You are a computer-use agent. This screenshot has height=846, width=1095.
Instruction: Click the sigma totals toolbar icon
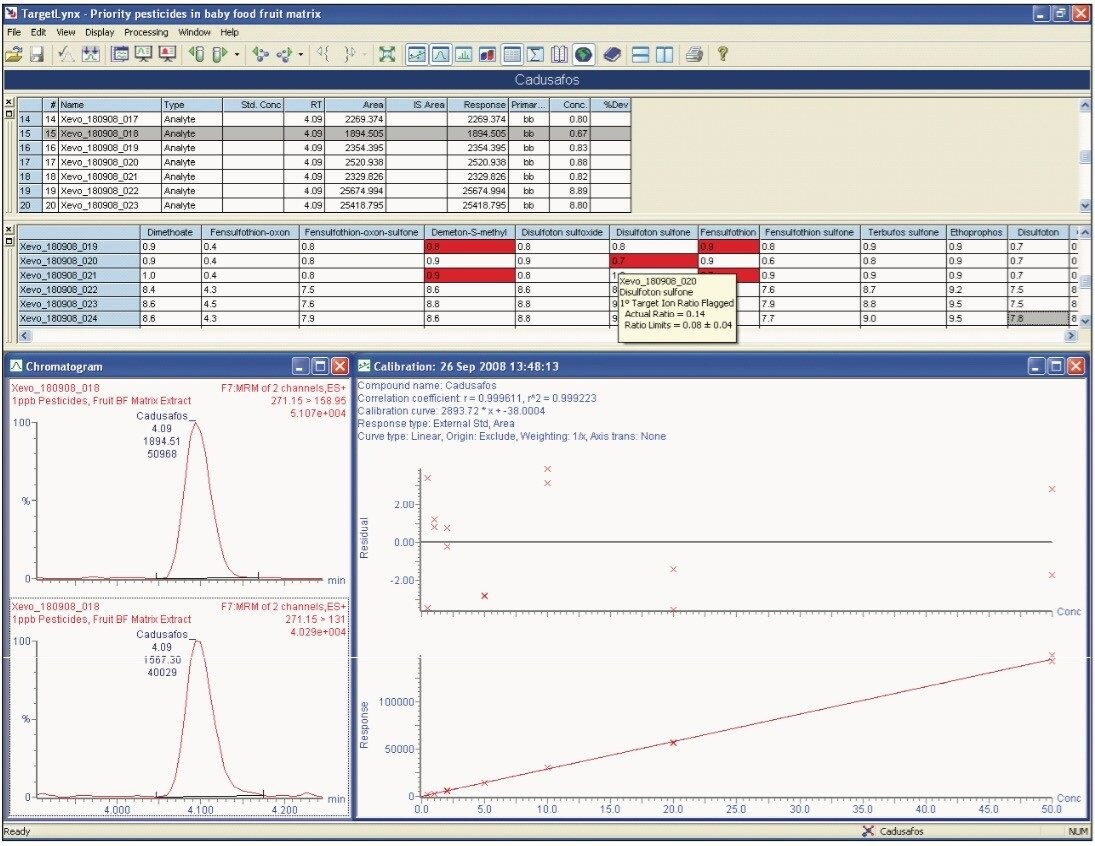[x=536, y=54]
